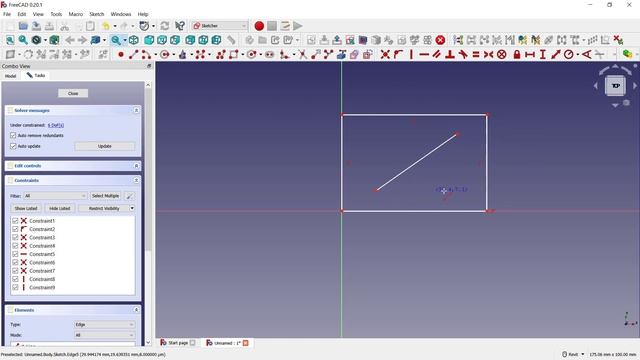Select the Create circle tool
Screen dimensions: 640x360
tap(164, 54)
